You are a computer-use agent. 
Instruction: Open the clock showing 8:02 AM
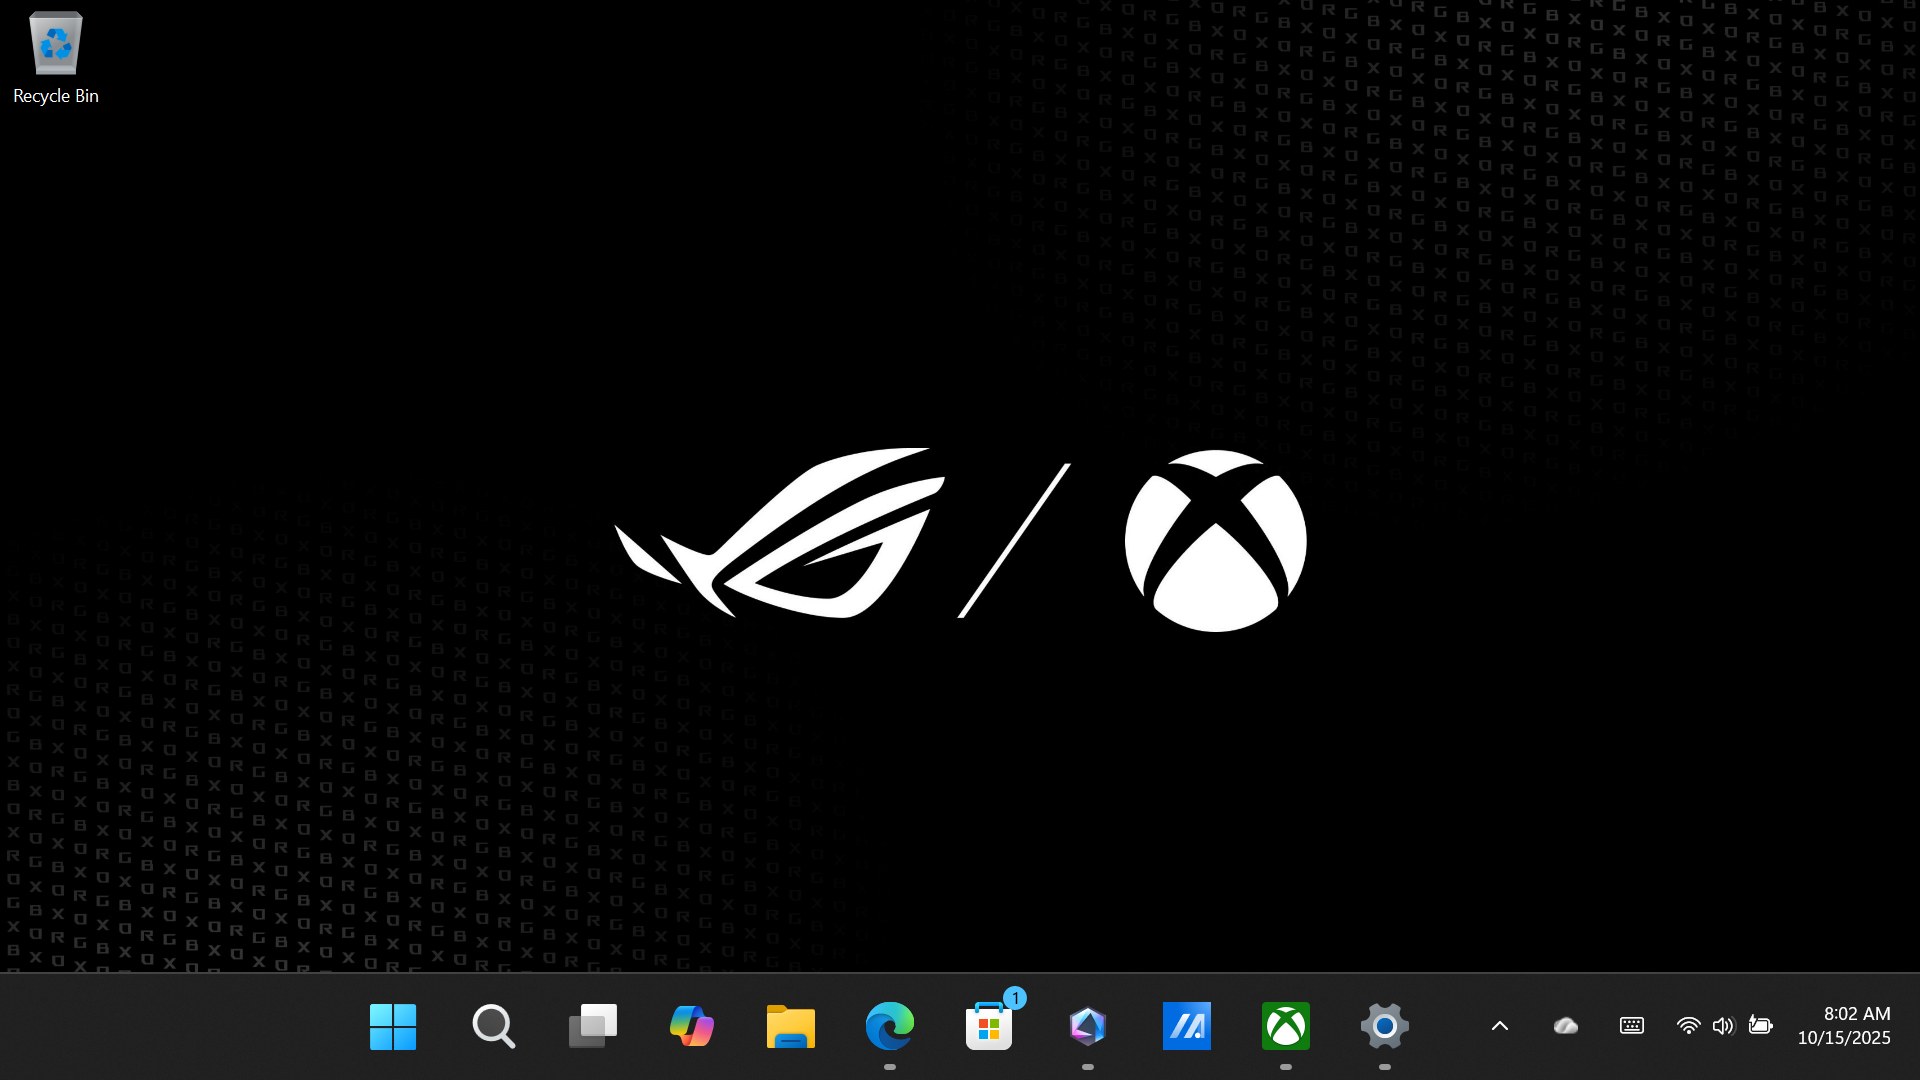(1856, 1014)
